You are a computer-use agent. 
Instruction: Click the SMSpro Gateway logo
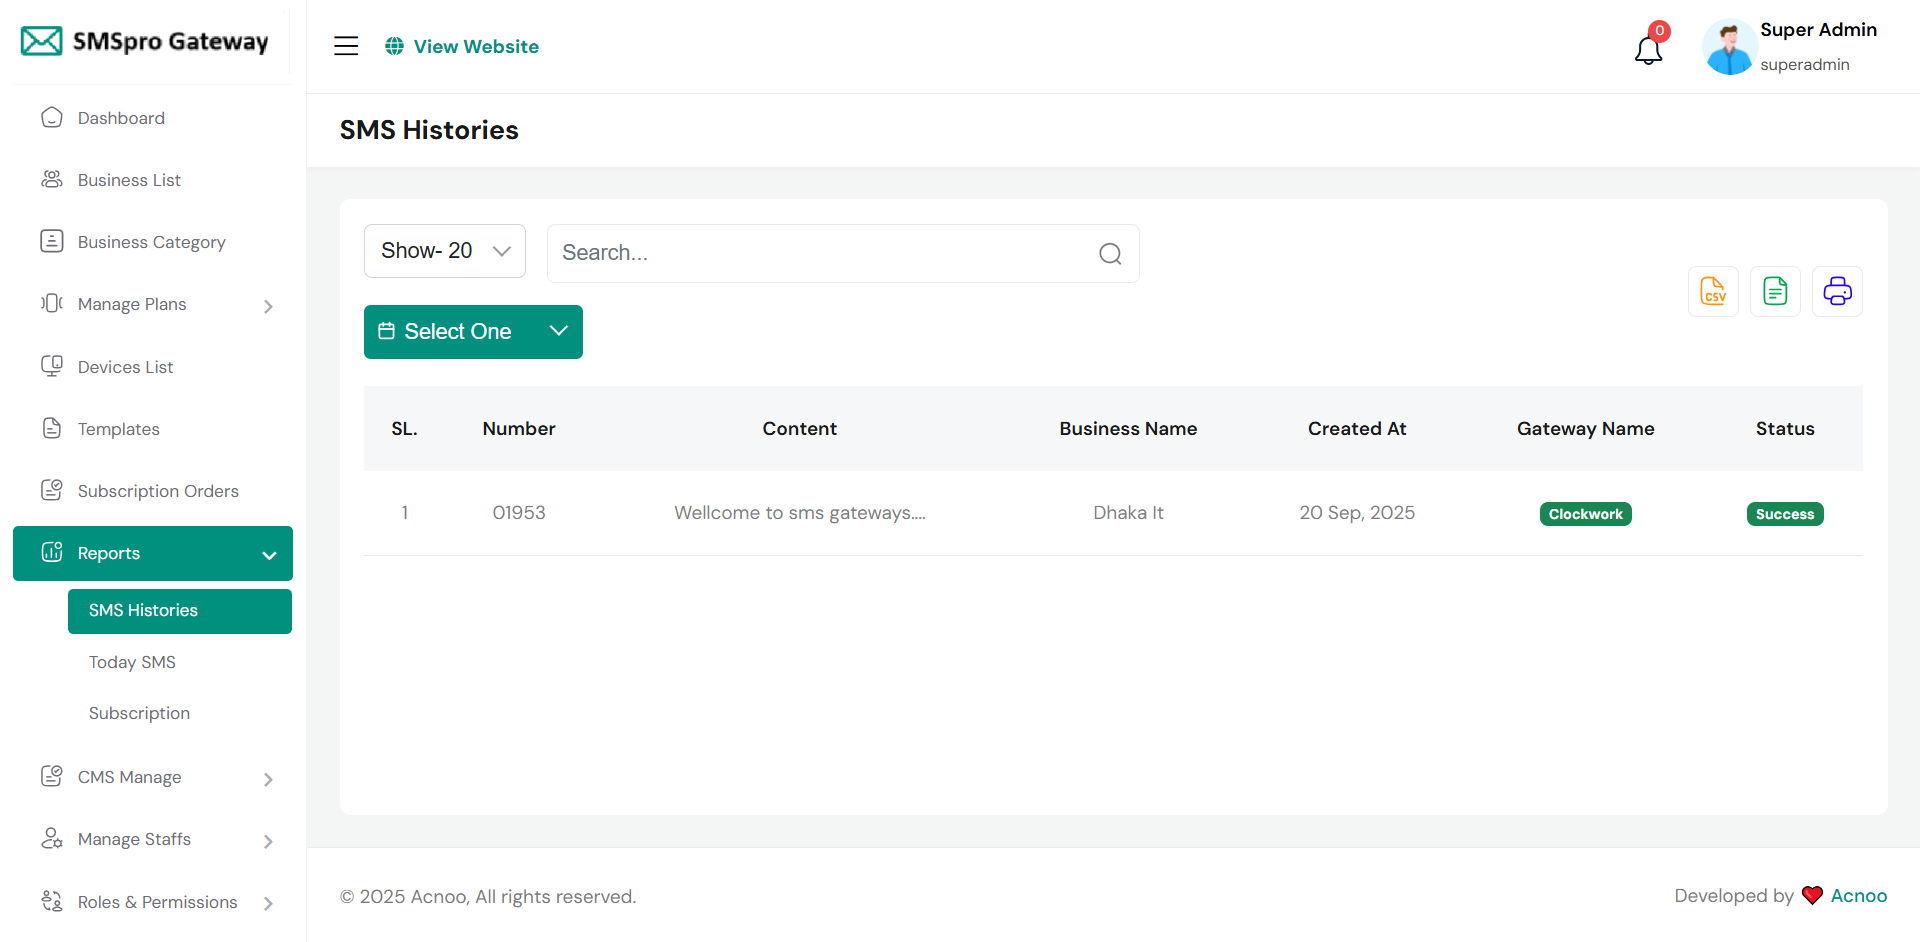point(146,42)
